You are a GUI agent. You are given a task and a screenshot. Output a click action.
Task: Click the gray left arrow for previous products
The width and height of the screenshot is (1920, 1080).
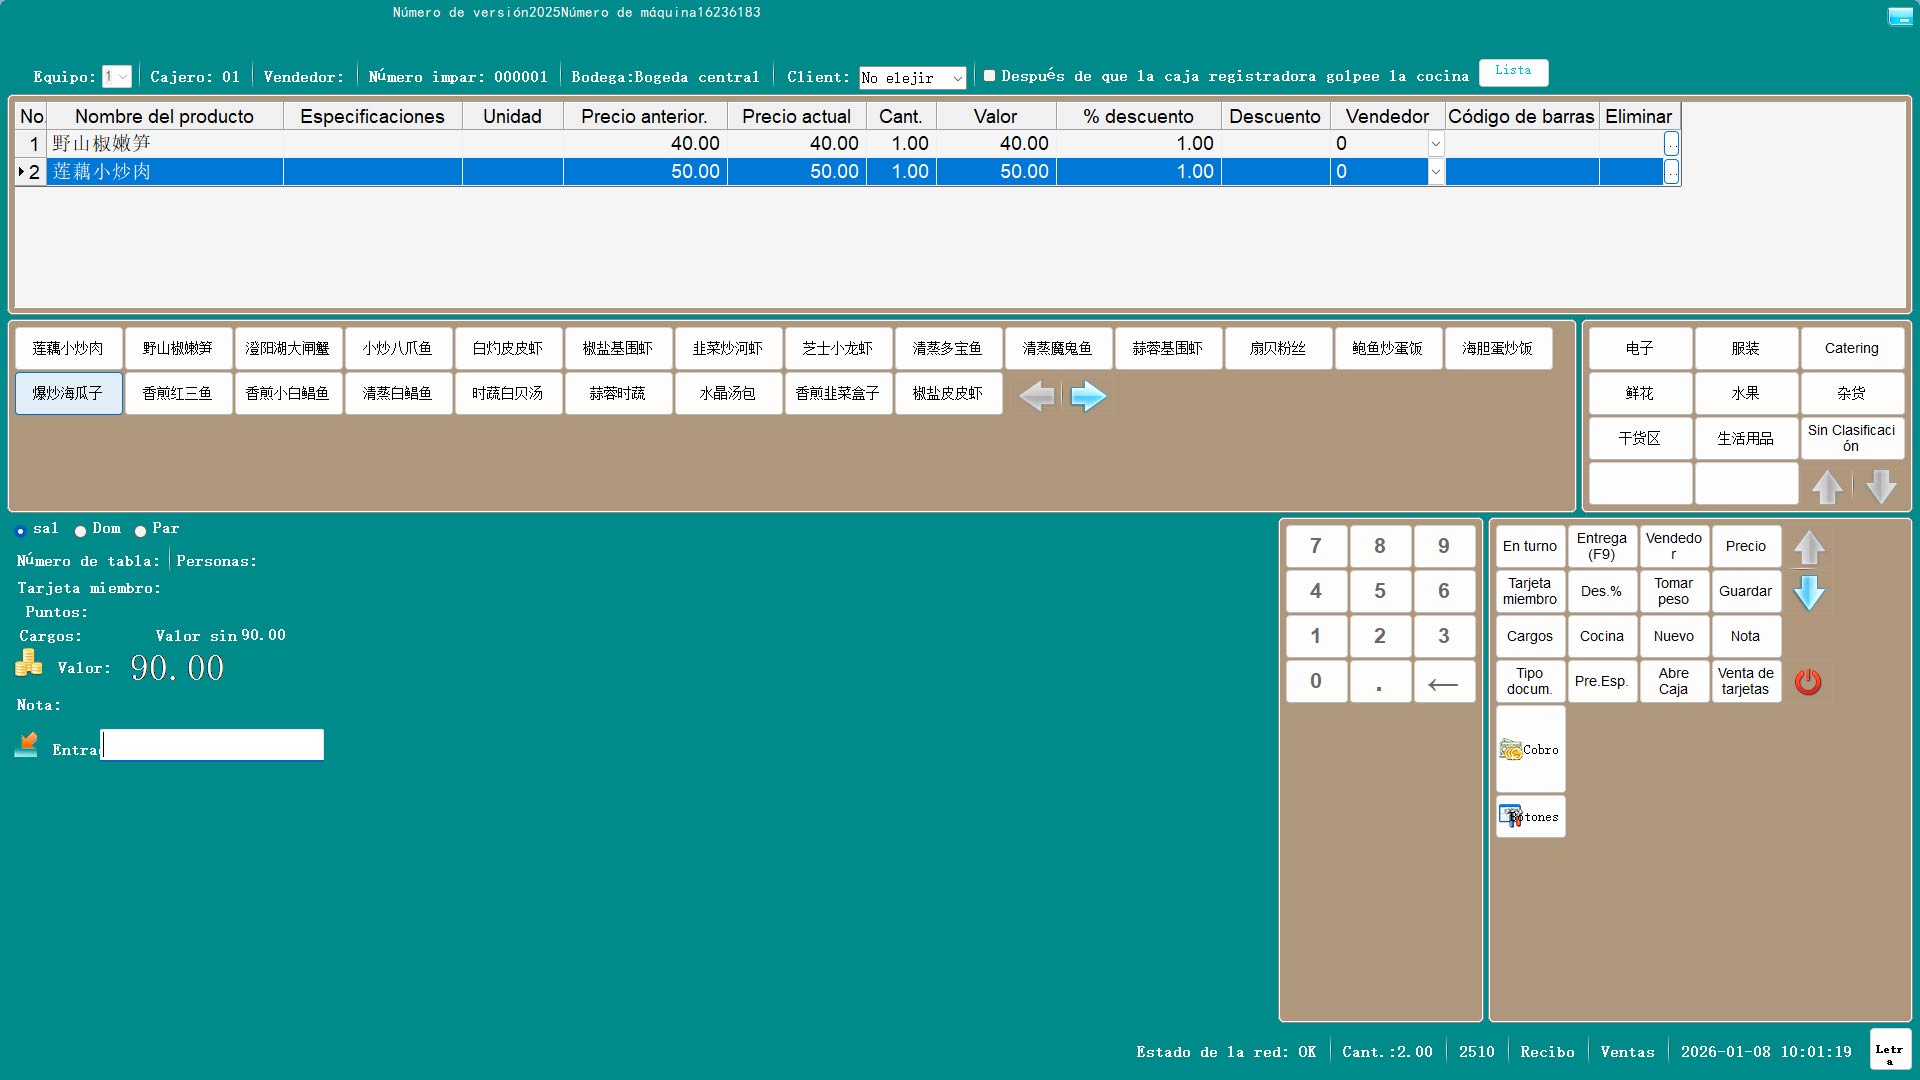click(1037, 396)
